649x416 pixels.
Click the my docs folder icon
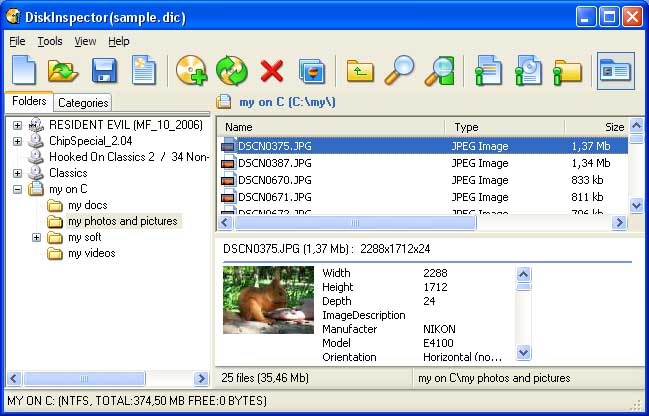pyautogui.click(x=55, y=205)
